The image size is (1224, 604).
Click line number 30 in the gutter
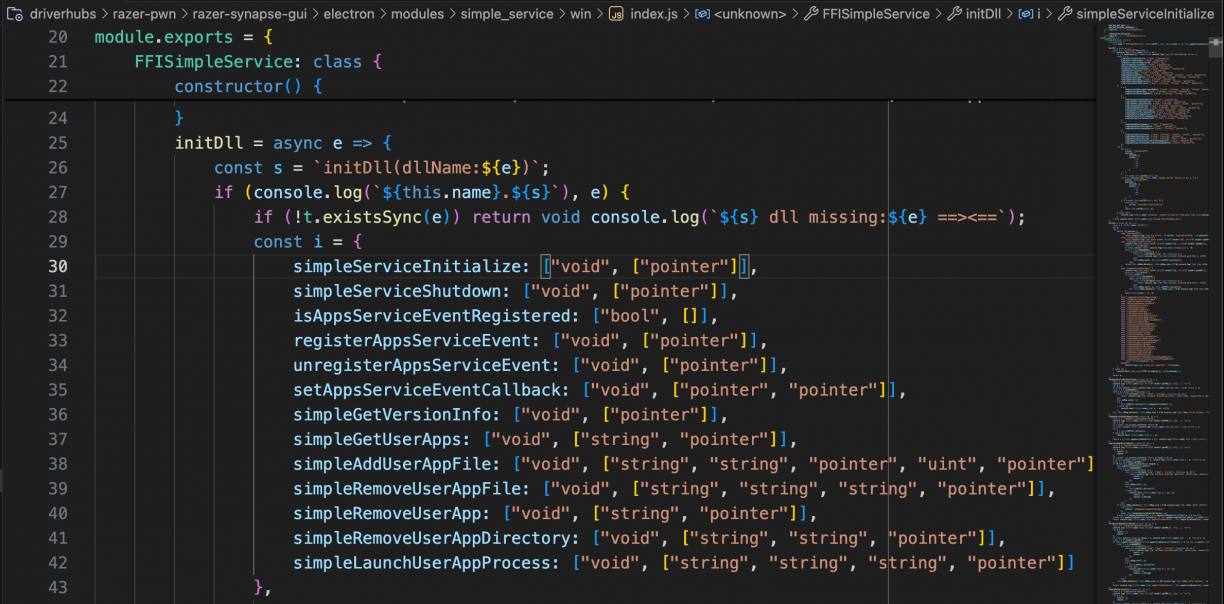pos(58,266)
